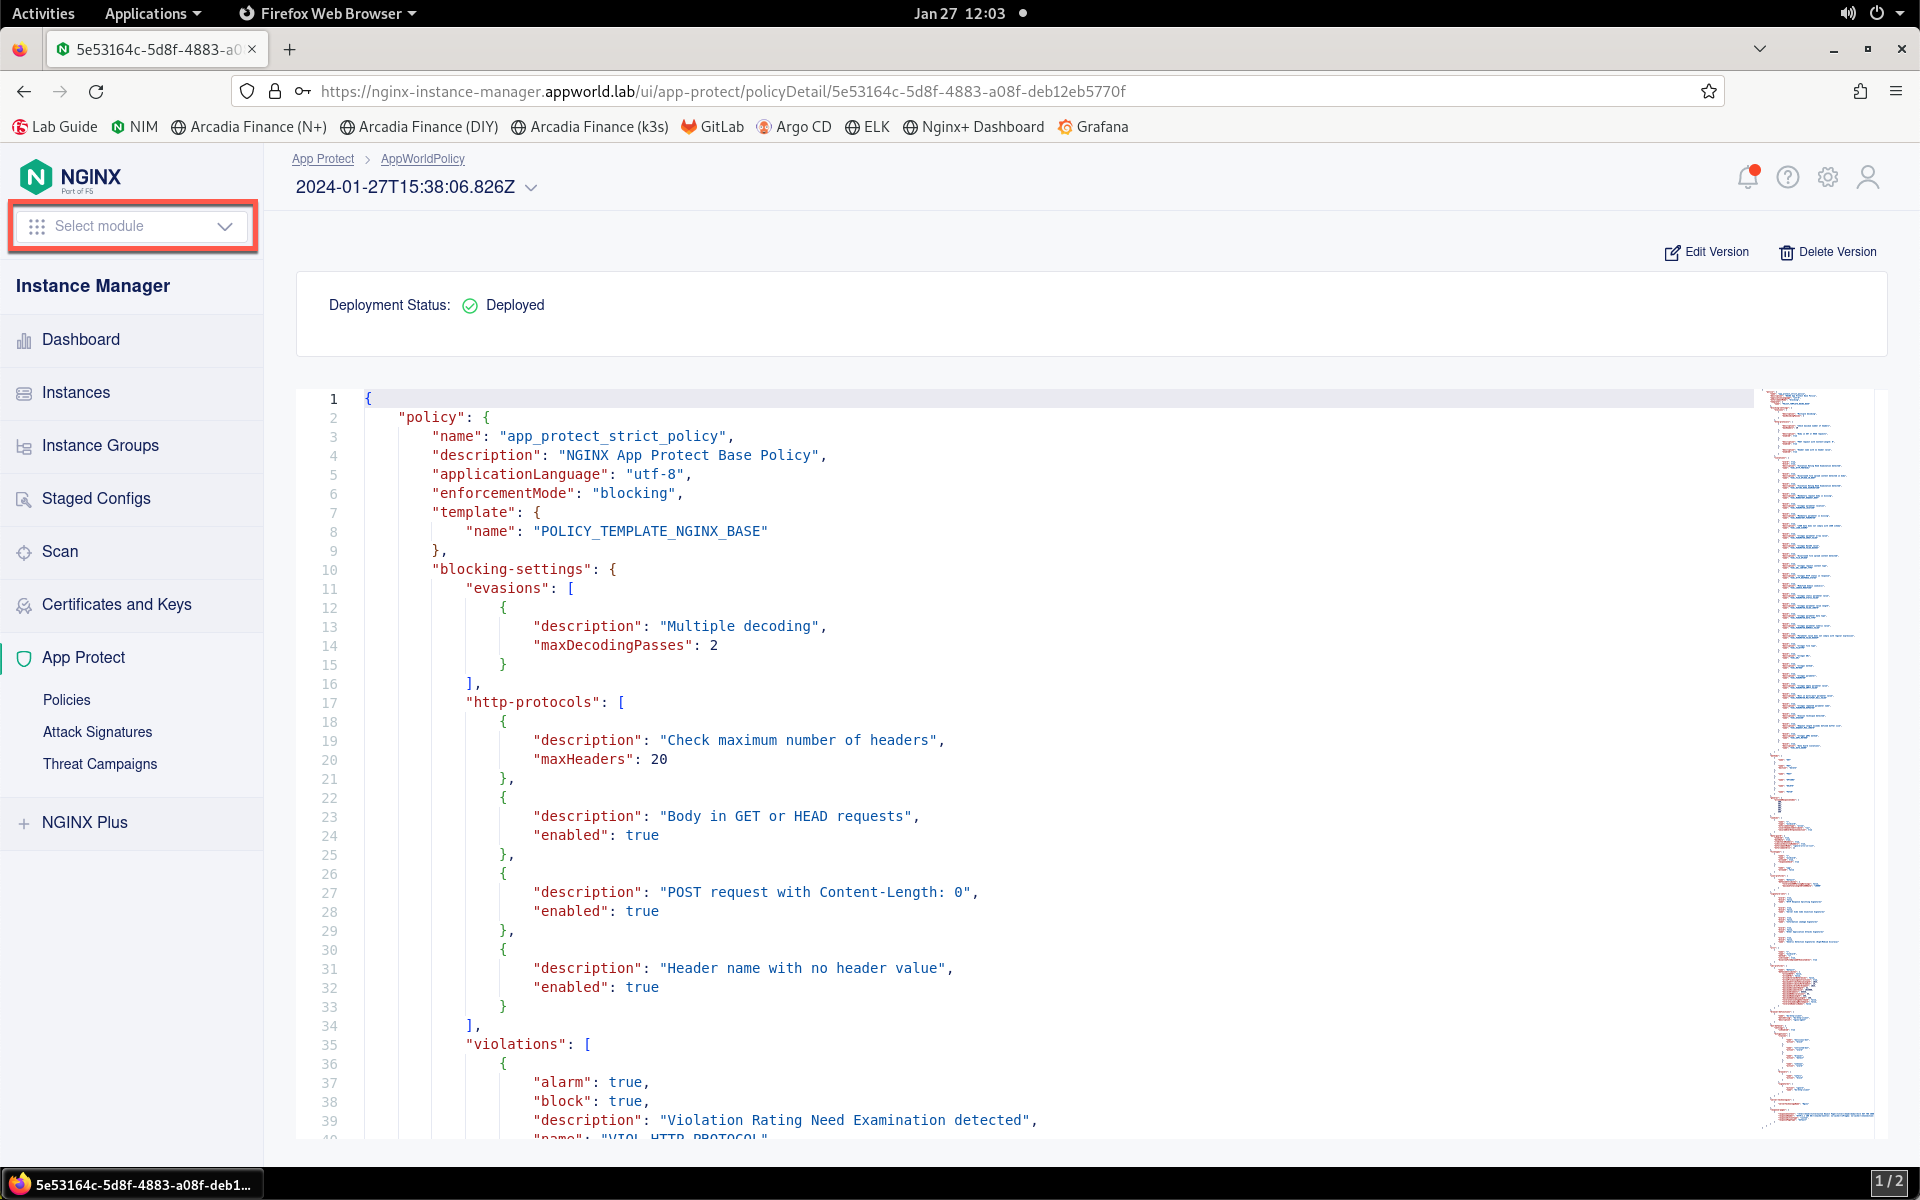
Task: Close the current browser tab
Action: (x=252, y=49)
